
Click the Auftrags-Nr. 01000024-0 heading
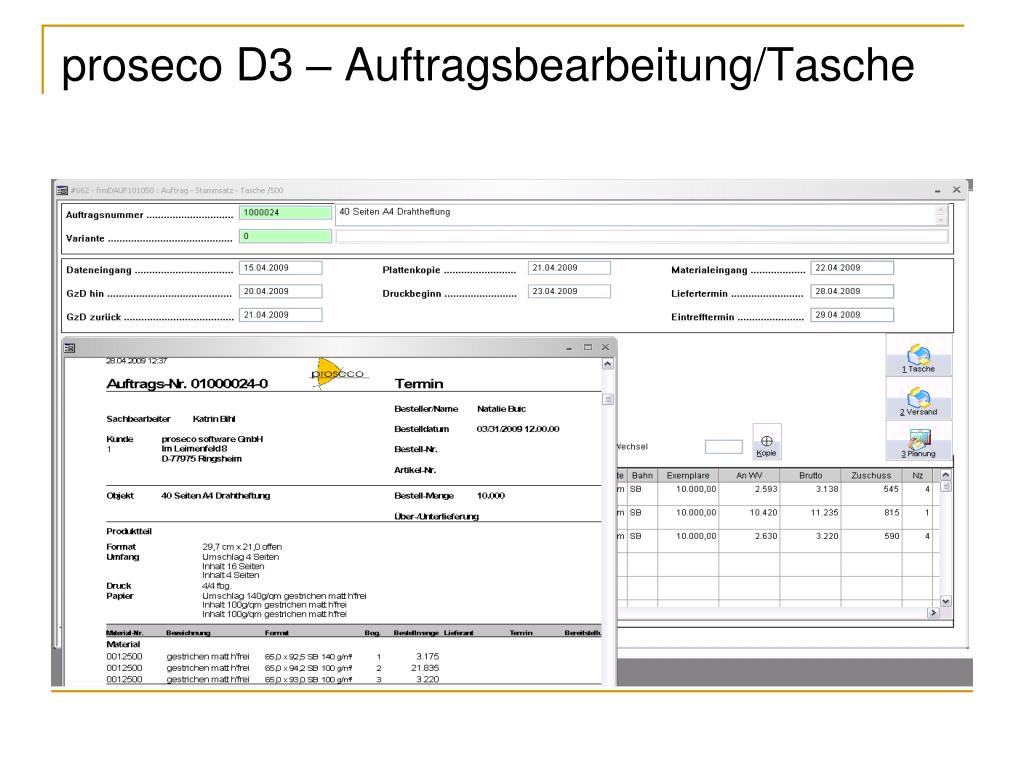pyautogui.click(x=187, y=384)
